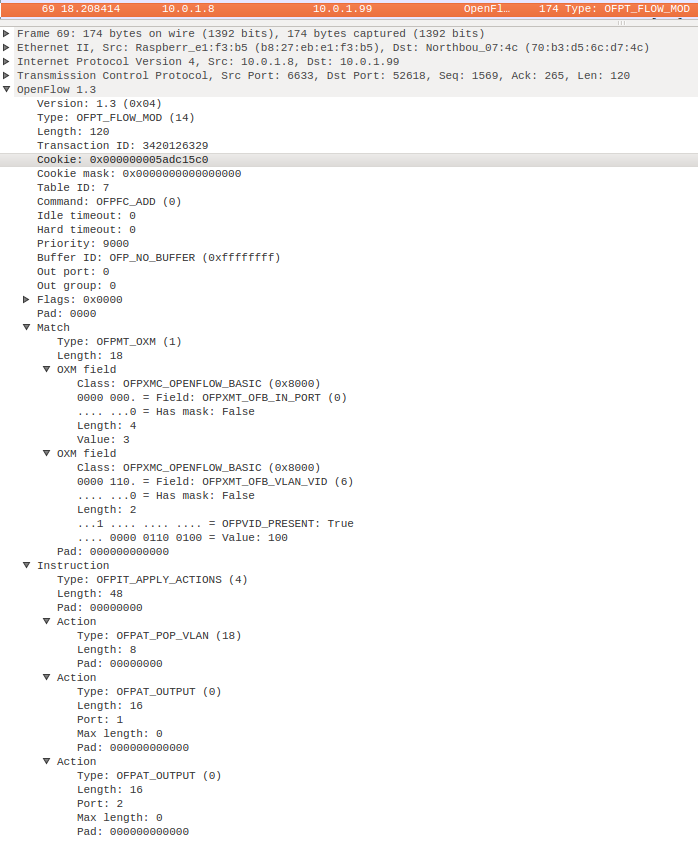
Task: Select the Priority: 9000 field
Action: pyautogui.click(x=82, y=243)
